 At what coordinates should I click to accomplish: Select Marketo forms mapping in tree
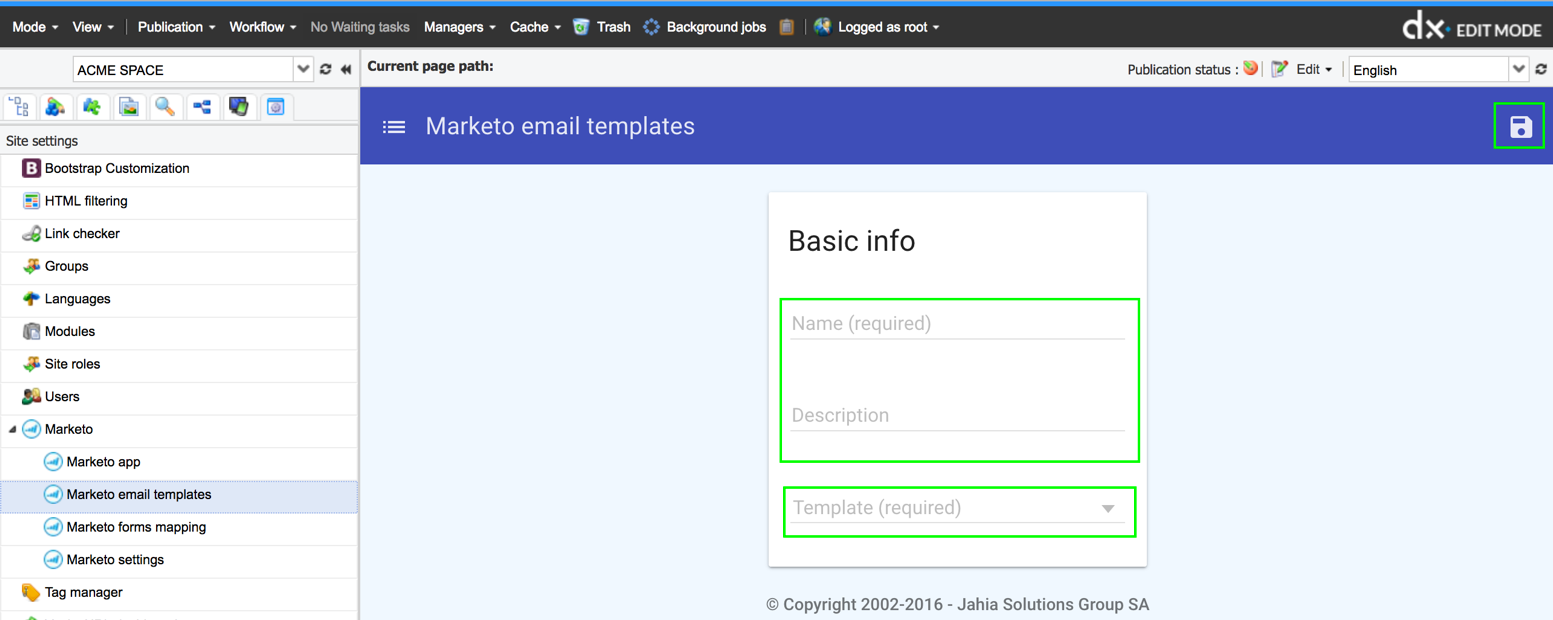136,527
